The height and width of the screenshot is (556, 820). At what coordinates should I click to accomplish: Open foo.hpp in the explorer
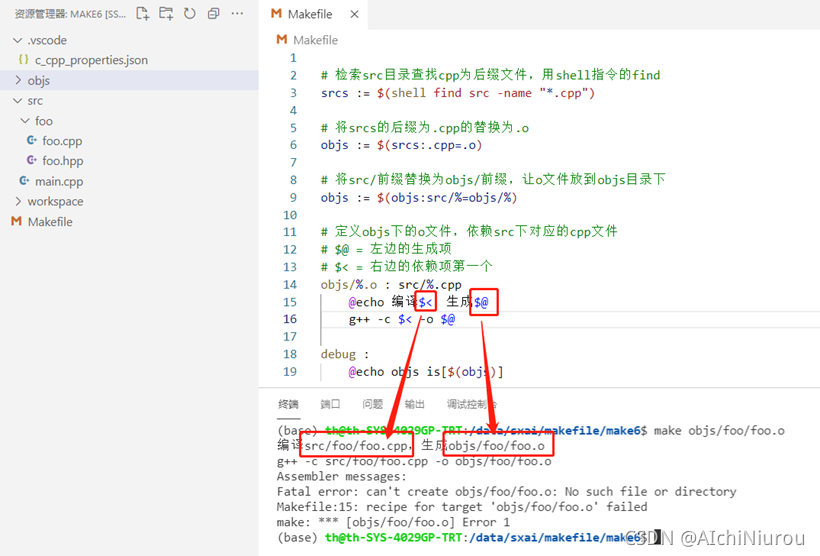click(129, 161)
